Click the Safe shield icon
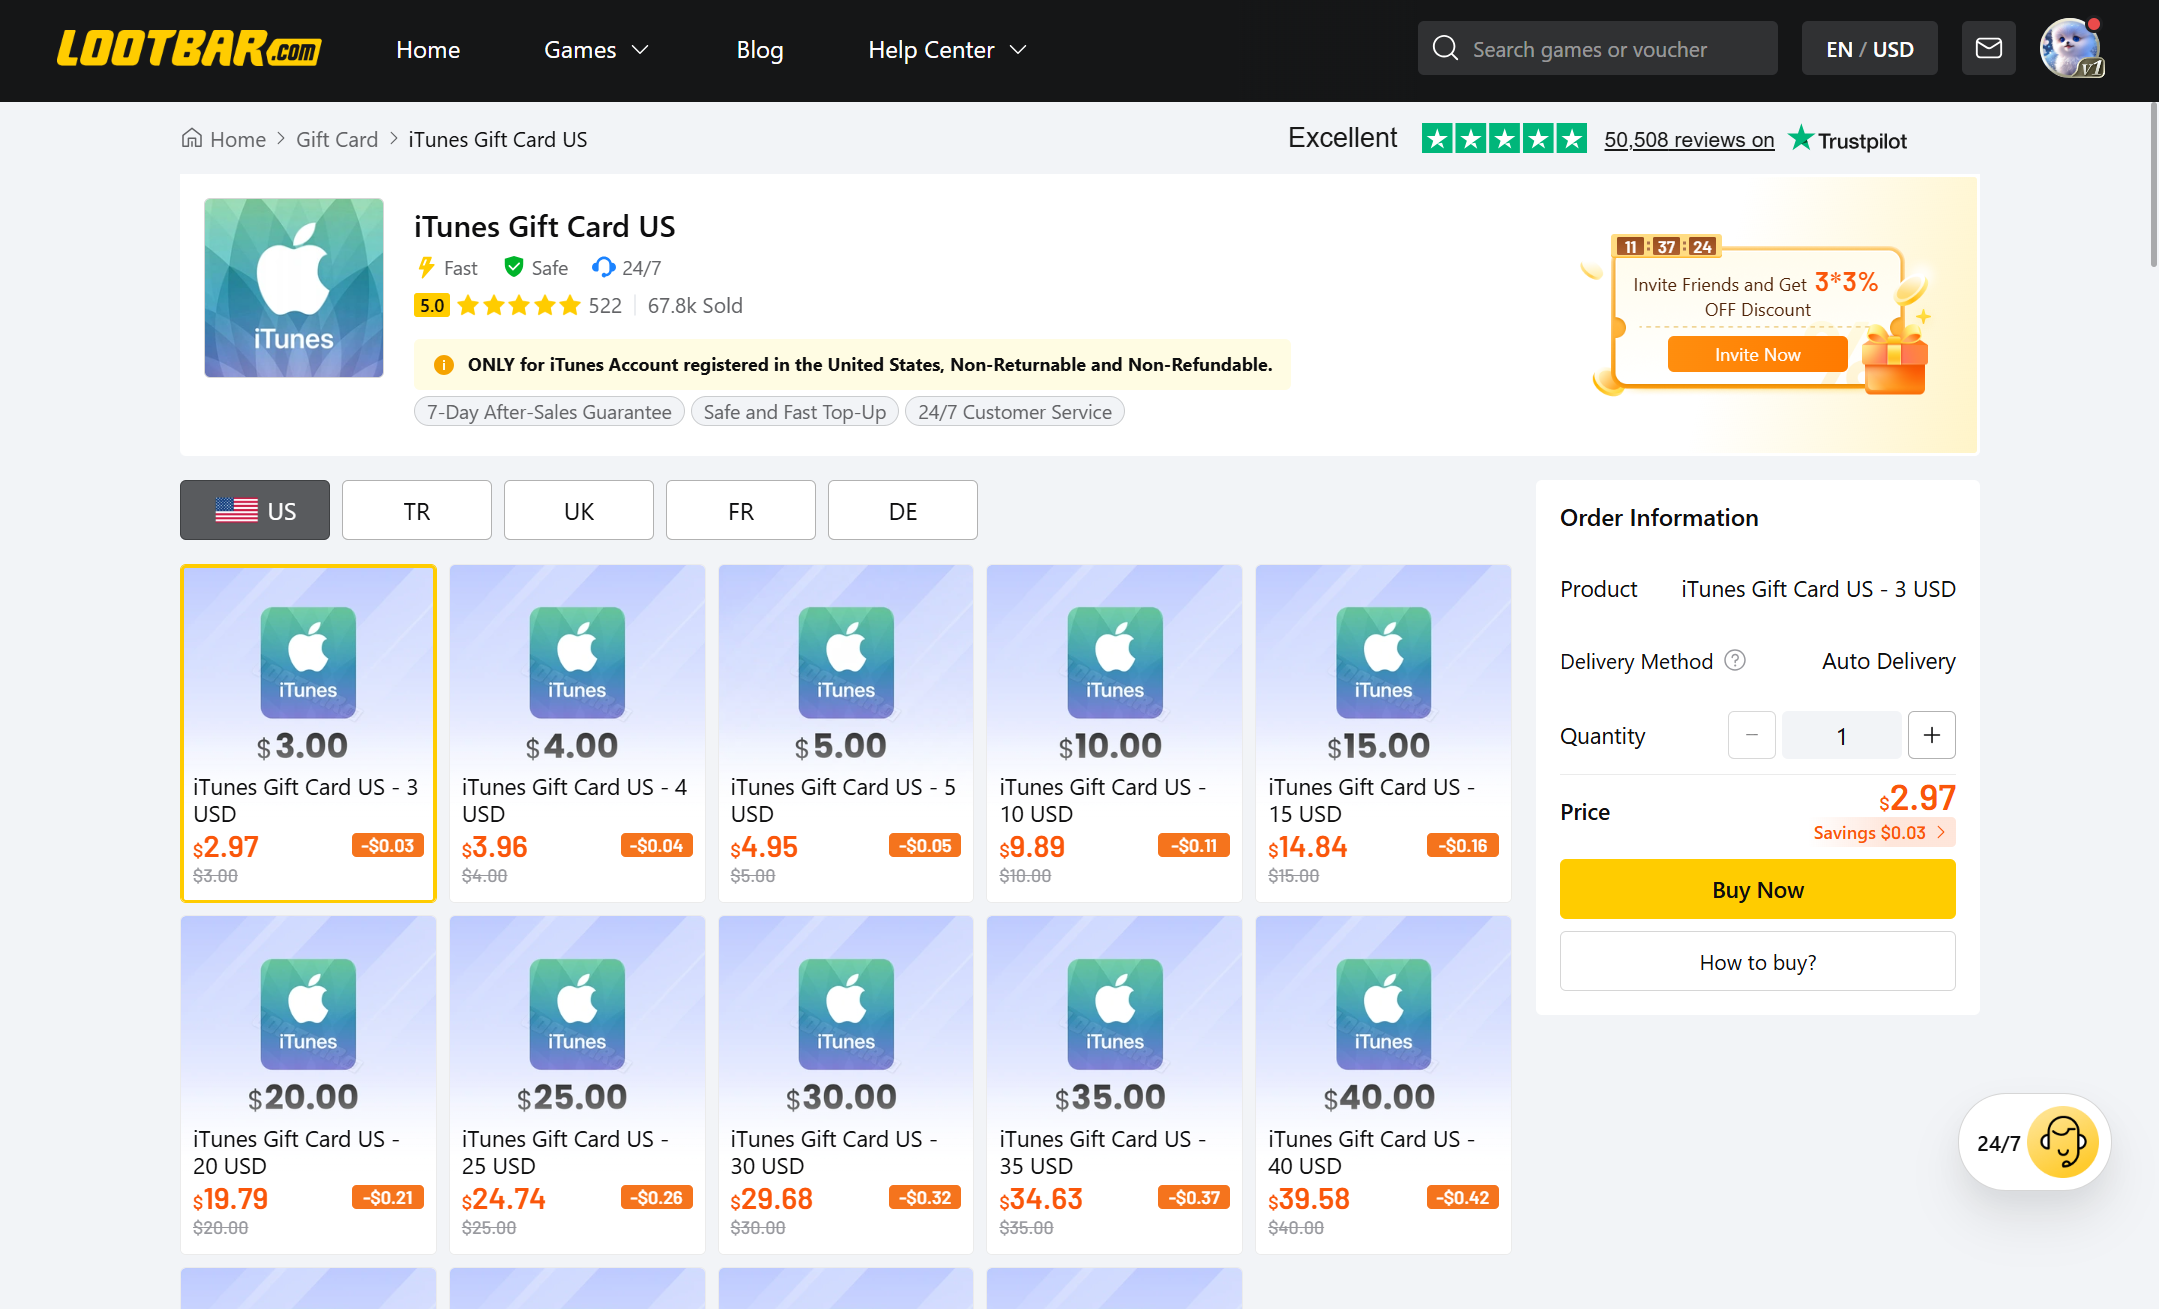 click(x=514, y=267)
